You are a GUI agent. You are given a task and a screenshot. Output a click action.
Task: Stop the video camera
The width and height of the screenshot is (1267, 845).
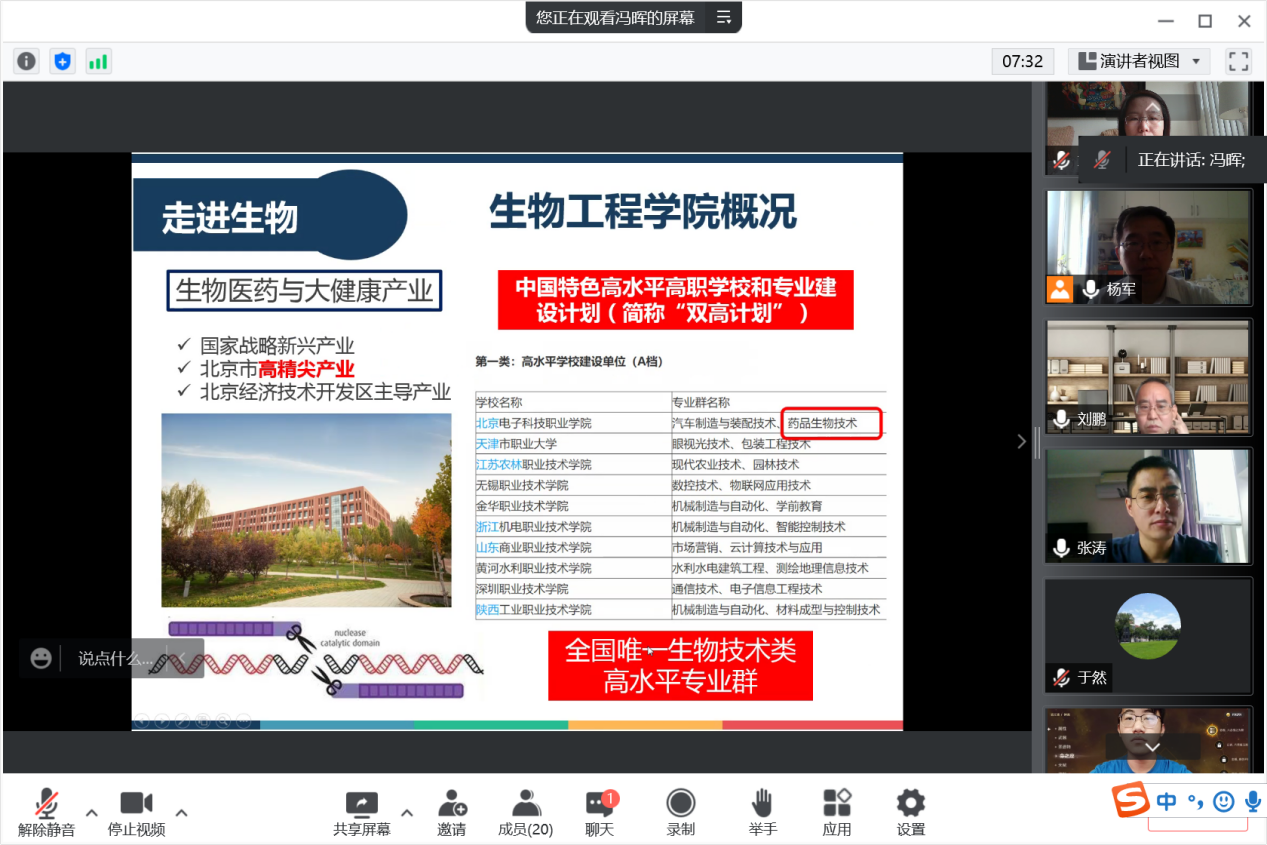[x=136, y=812]
